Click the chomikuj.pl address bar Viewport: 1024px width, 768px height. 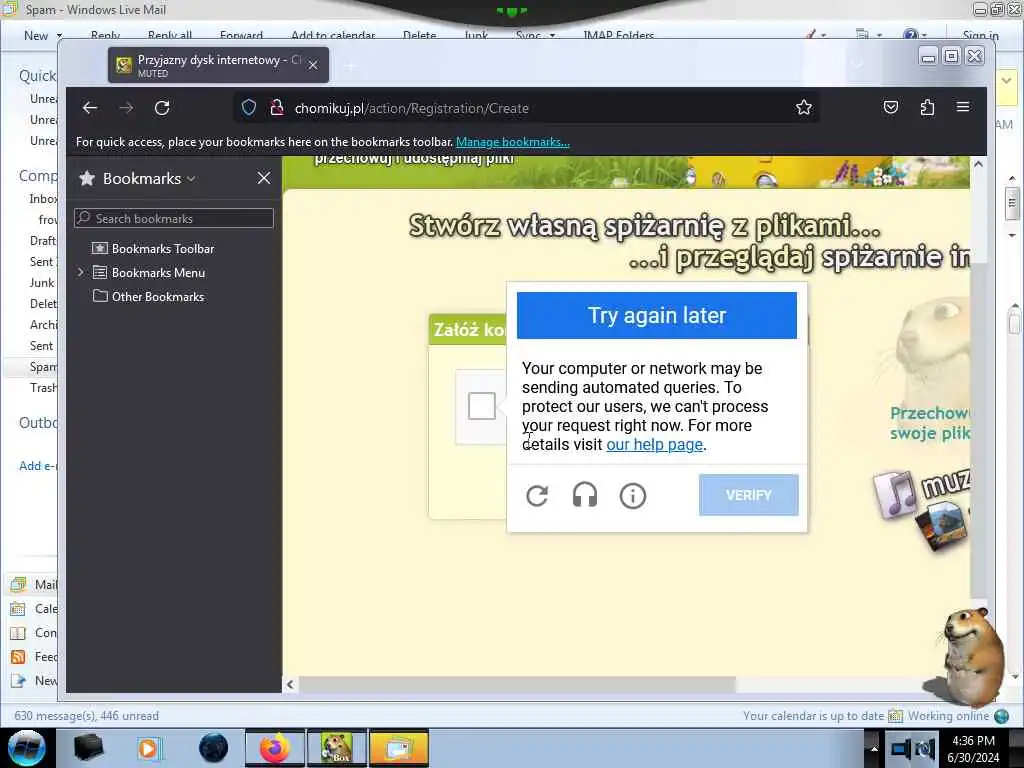[x=526, y=108]
